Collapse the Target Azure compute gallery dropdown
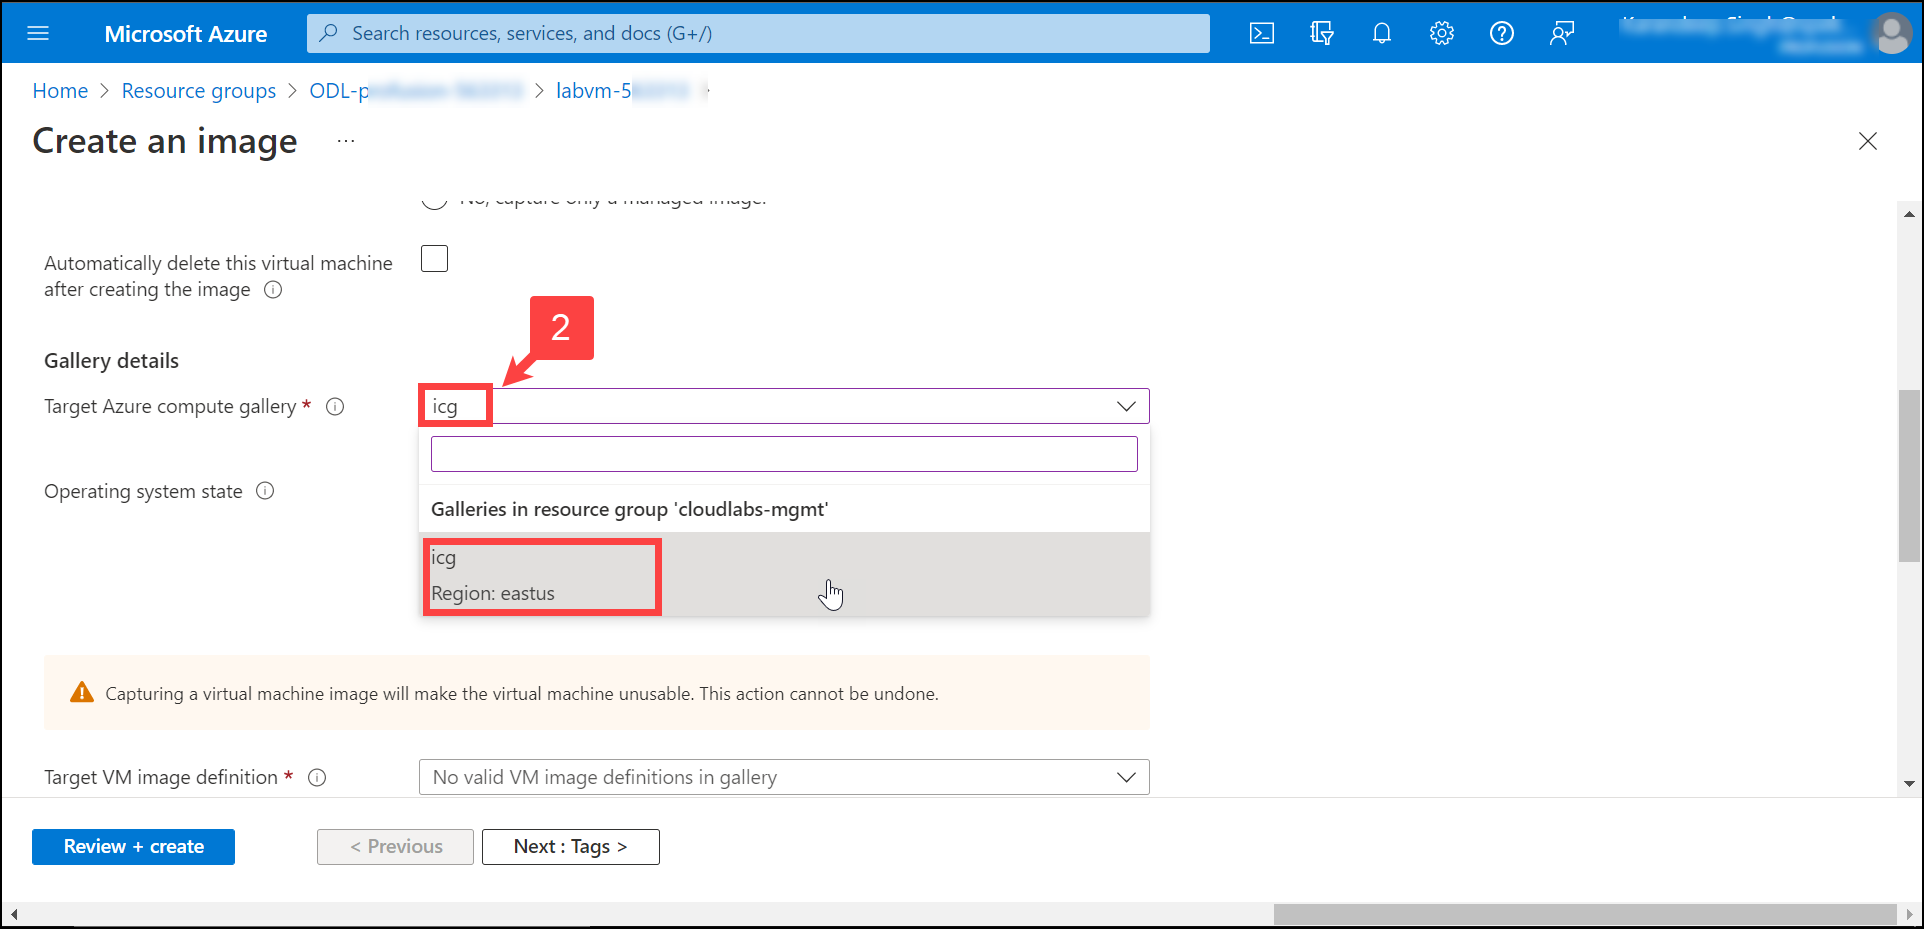Viewport: 1924px width, 929px height. [1126, 406]
